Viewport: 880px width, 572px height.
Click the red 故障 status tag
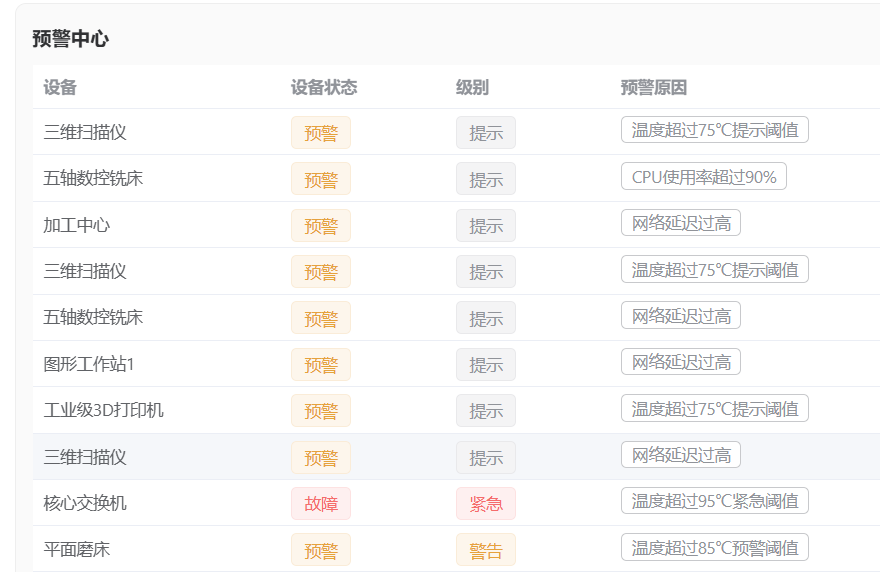click(x=321, y=504)
